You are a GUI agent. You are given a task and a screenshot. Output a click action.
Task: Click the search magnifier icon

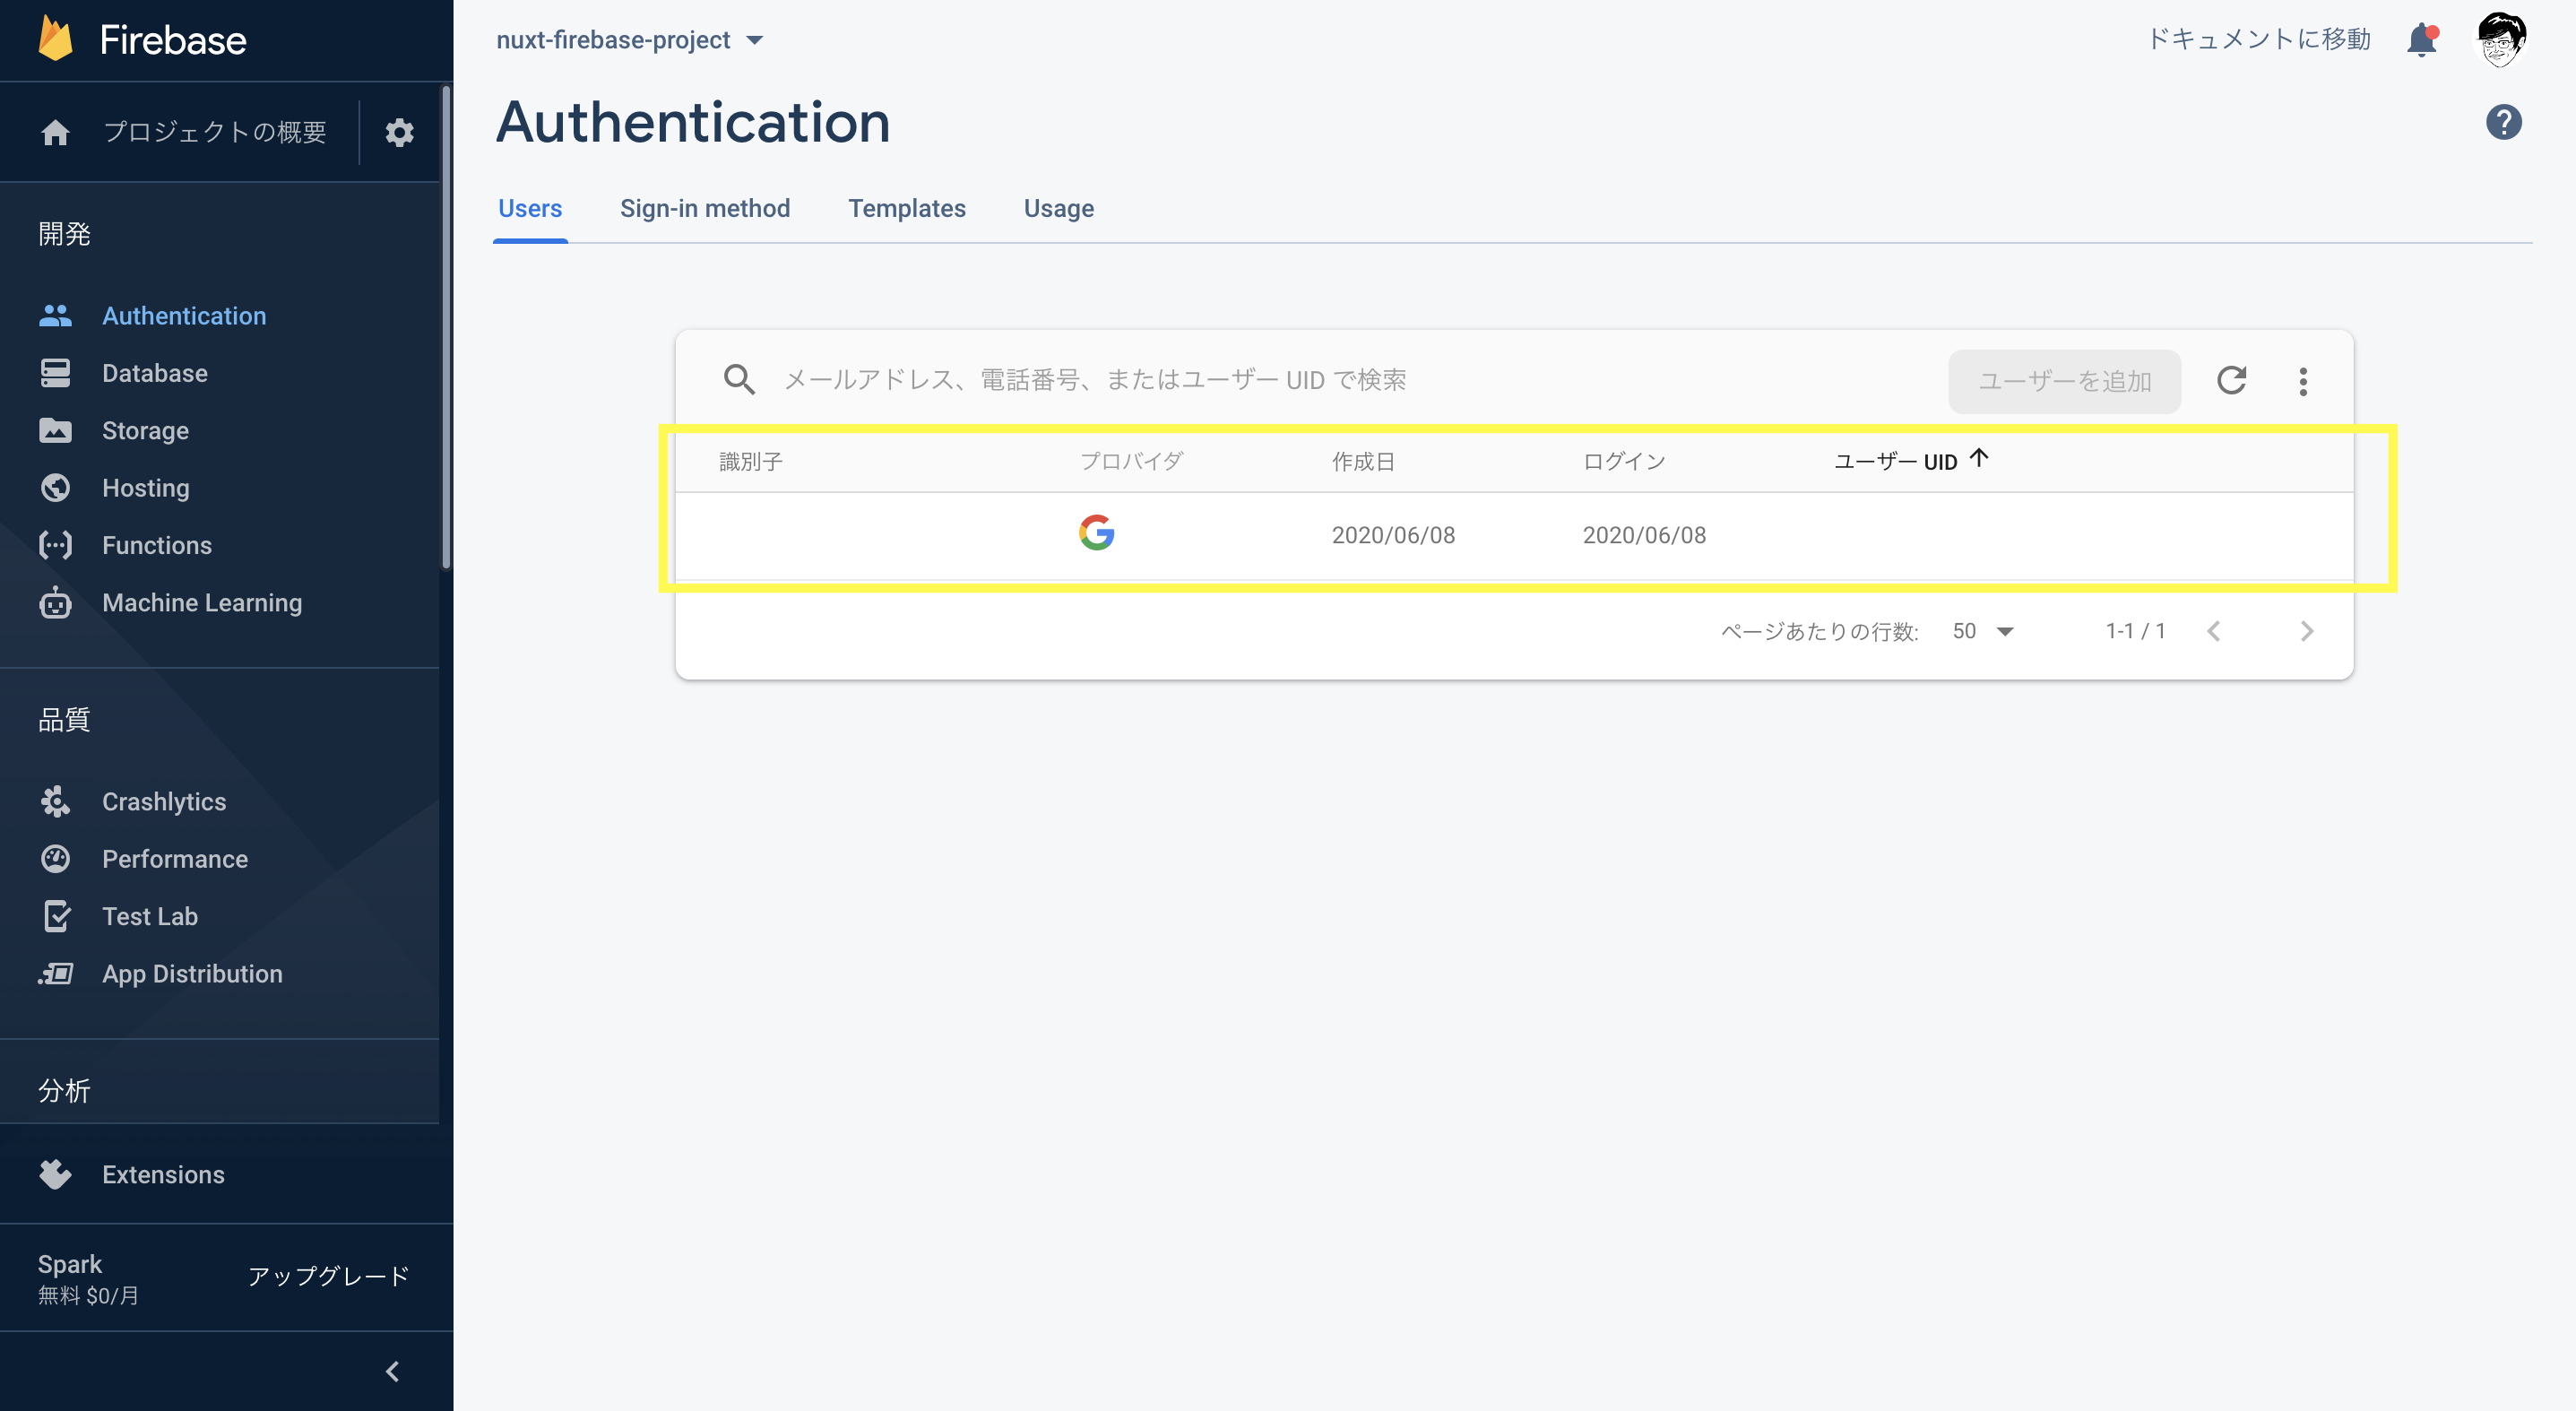739,380
